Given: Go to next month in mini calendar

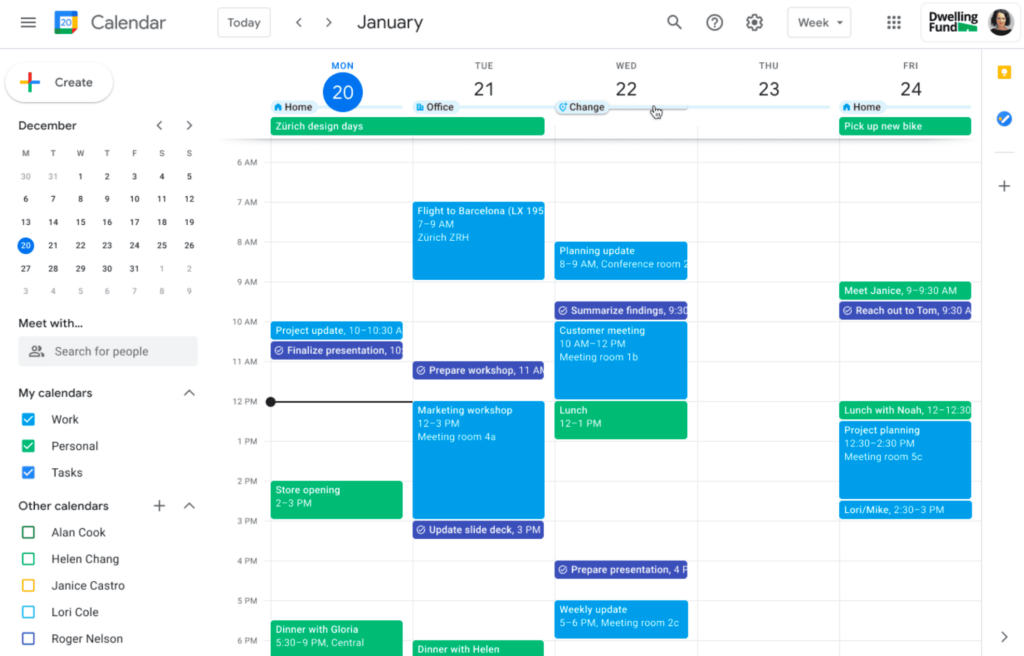Looking at the screenshot, I should click(189, 125).
